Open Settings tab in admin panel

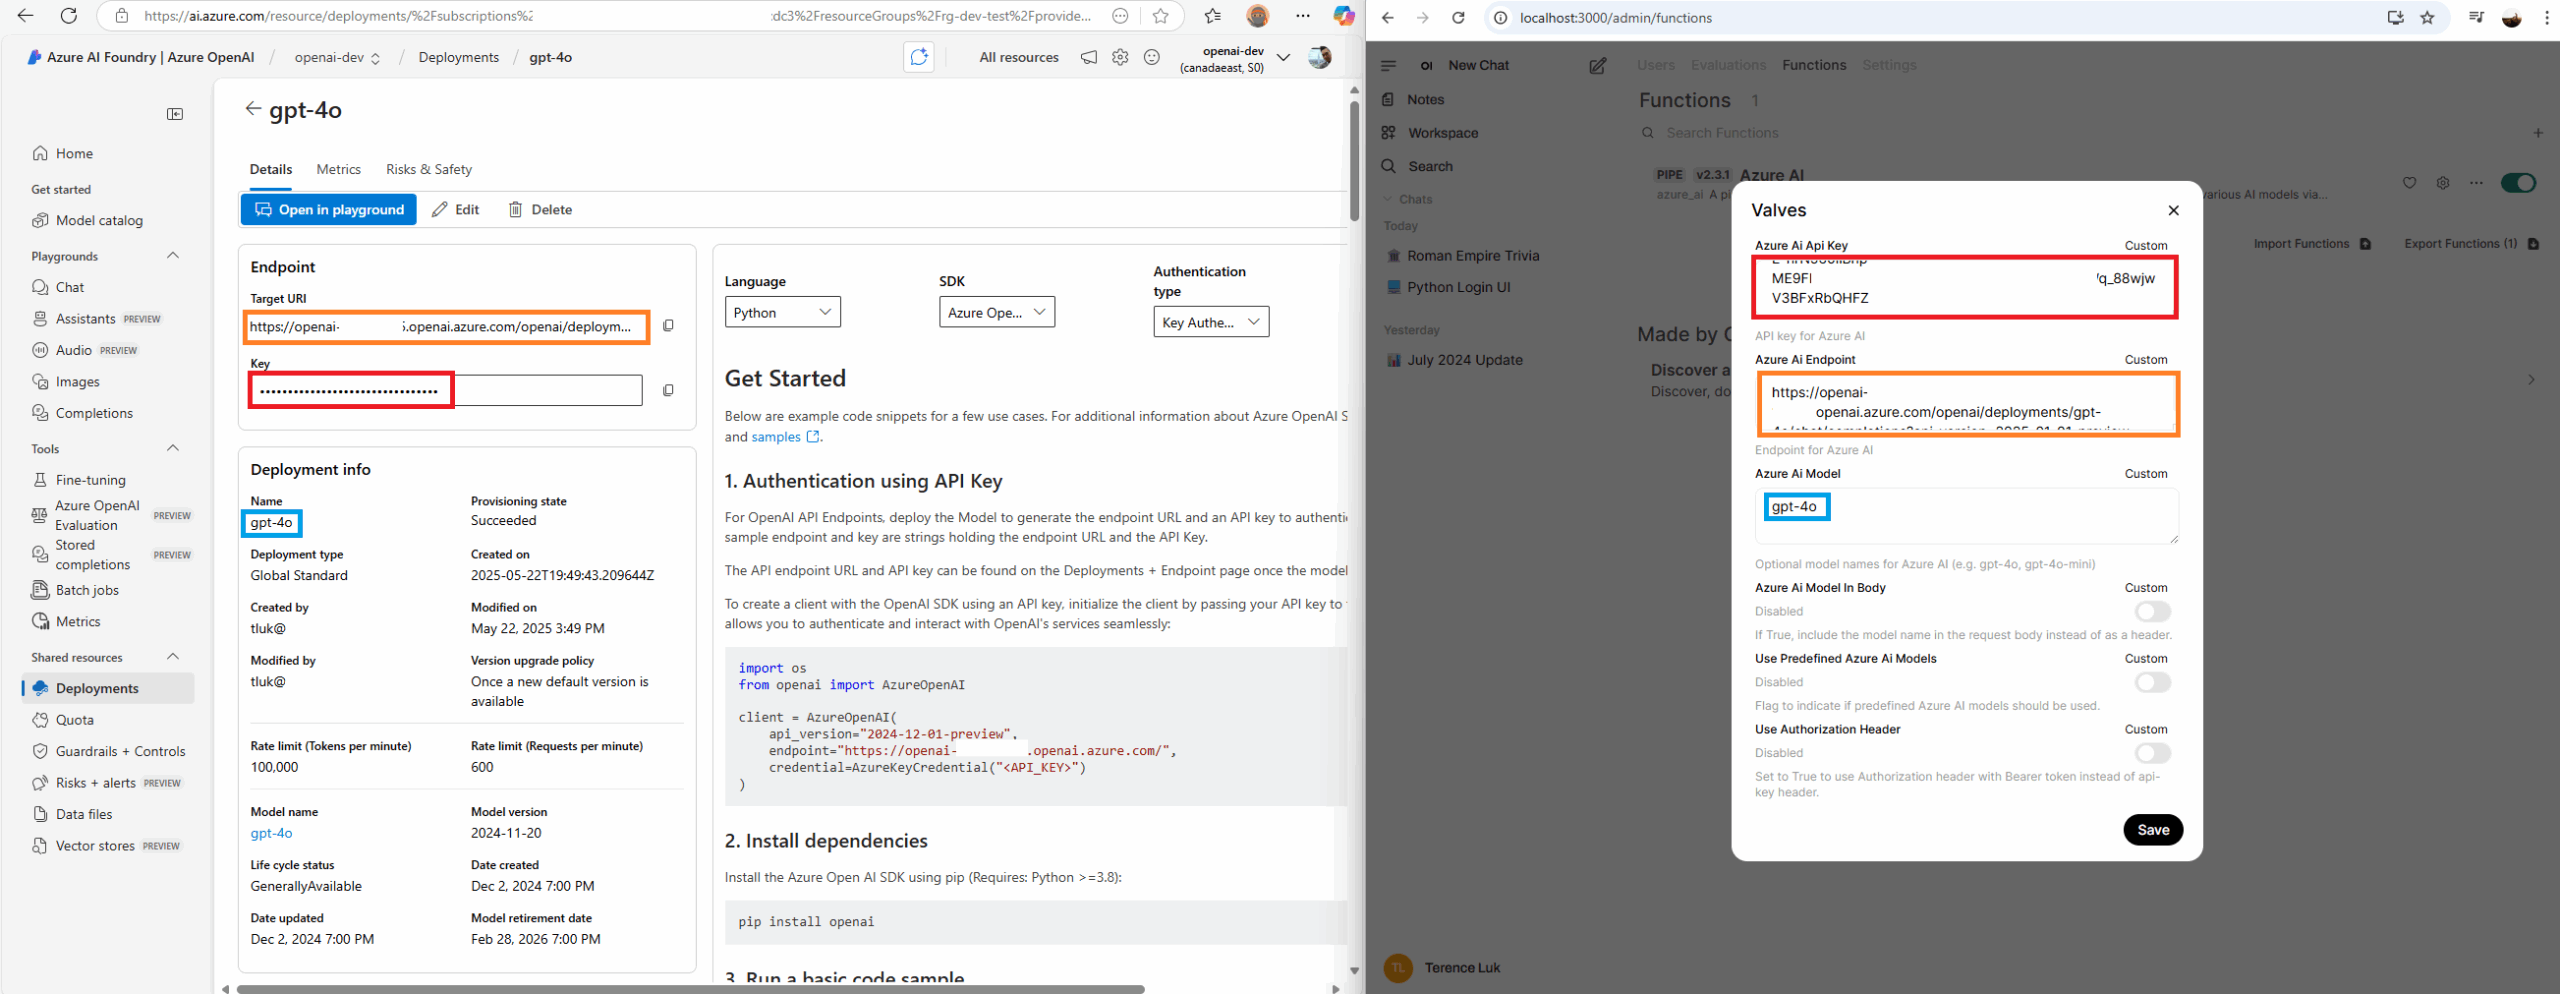click(1889, 65)
